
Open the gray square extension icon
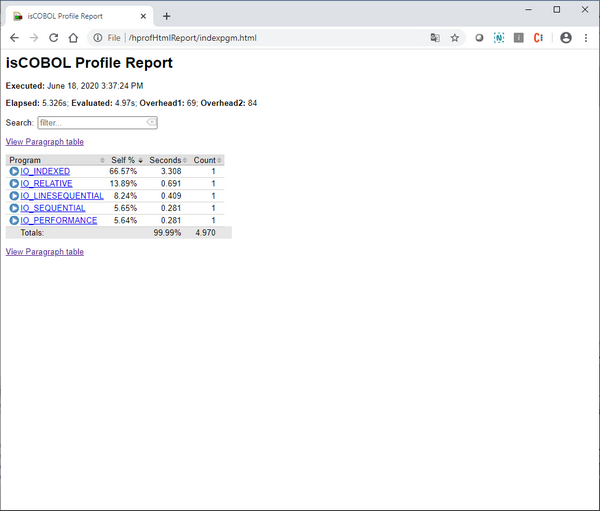[x=518, y=38]
